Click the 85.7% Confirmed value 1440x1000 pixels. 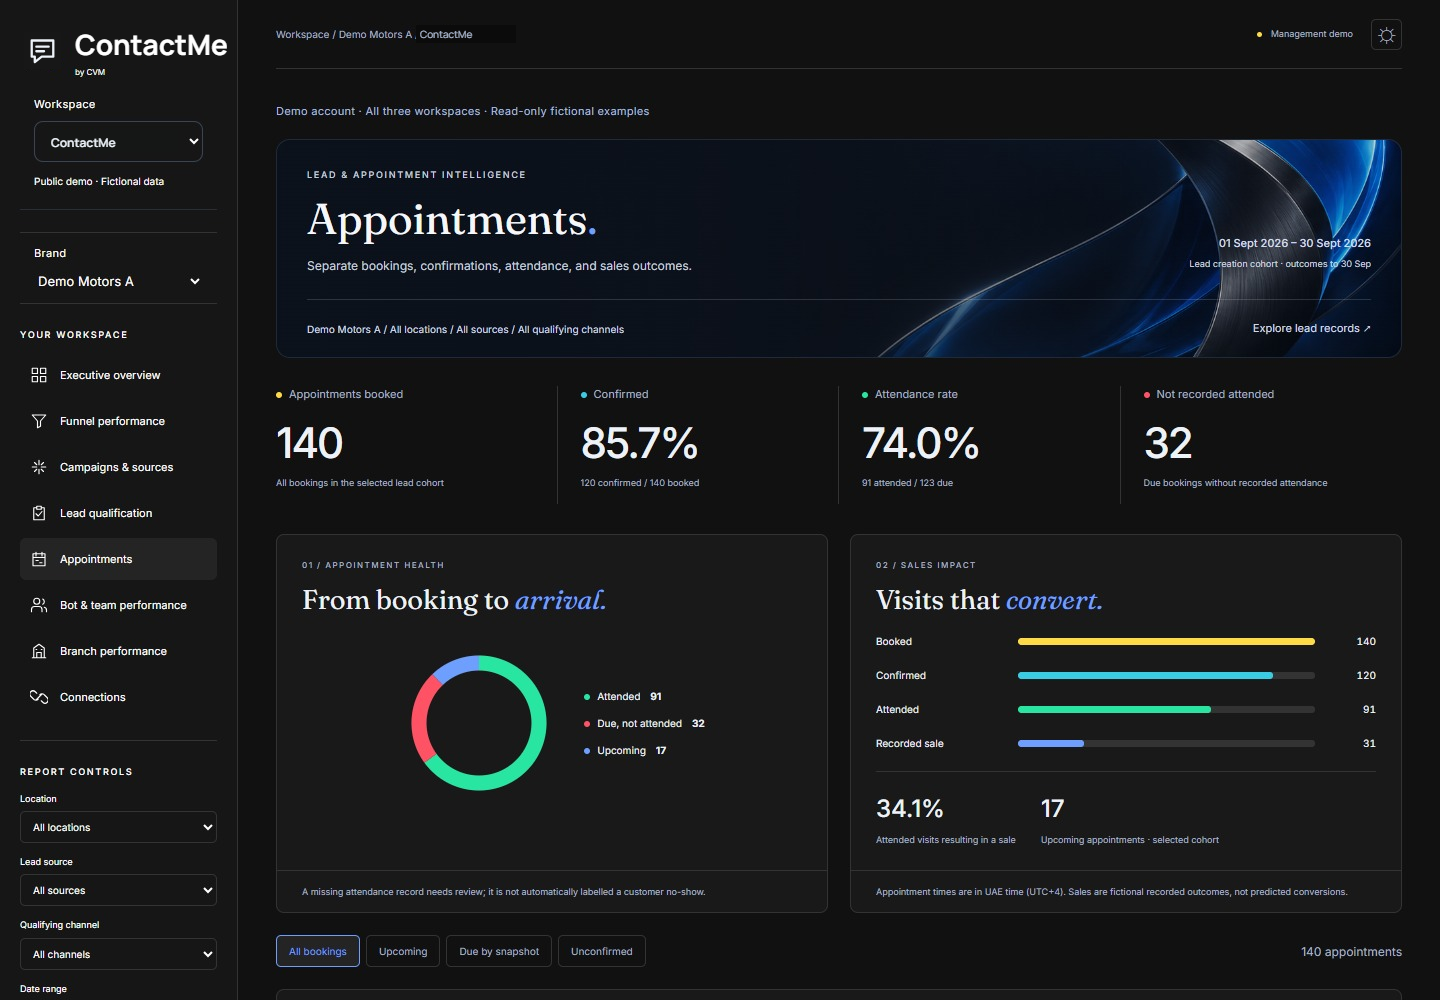click(x=640, y=443)
